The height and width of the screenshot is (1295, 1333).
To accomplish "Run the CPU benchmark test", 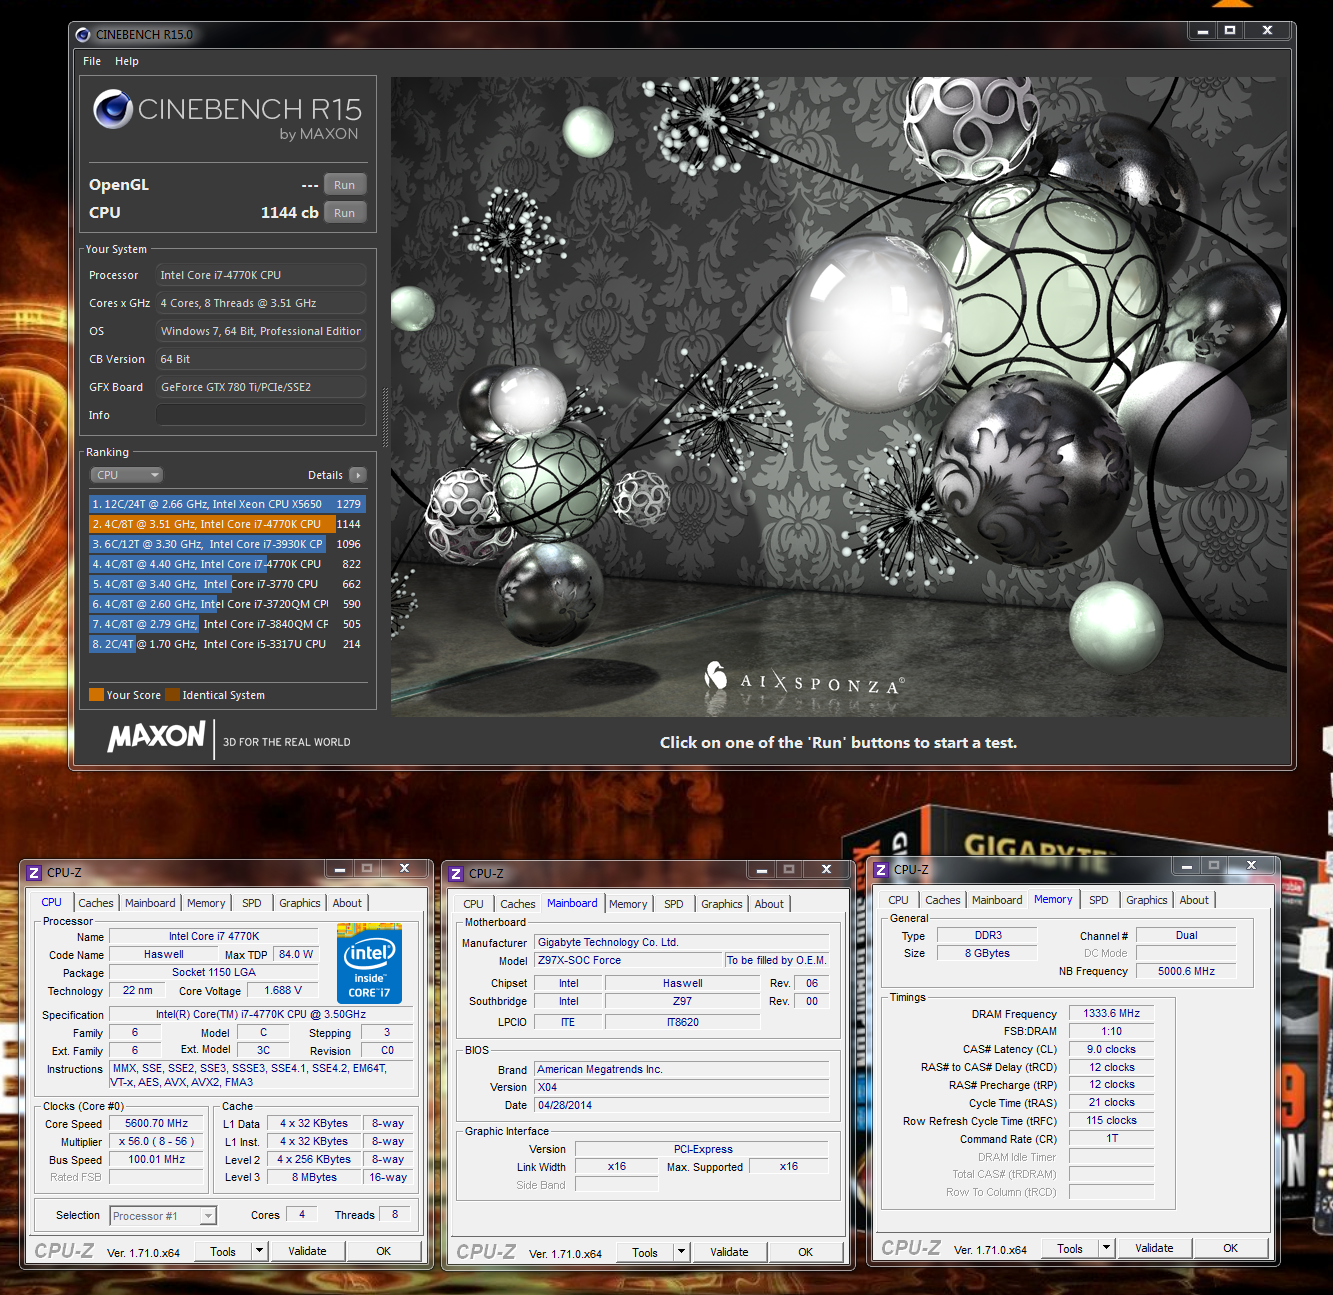I will [345, 213].
